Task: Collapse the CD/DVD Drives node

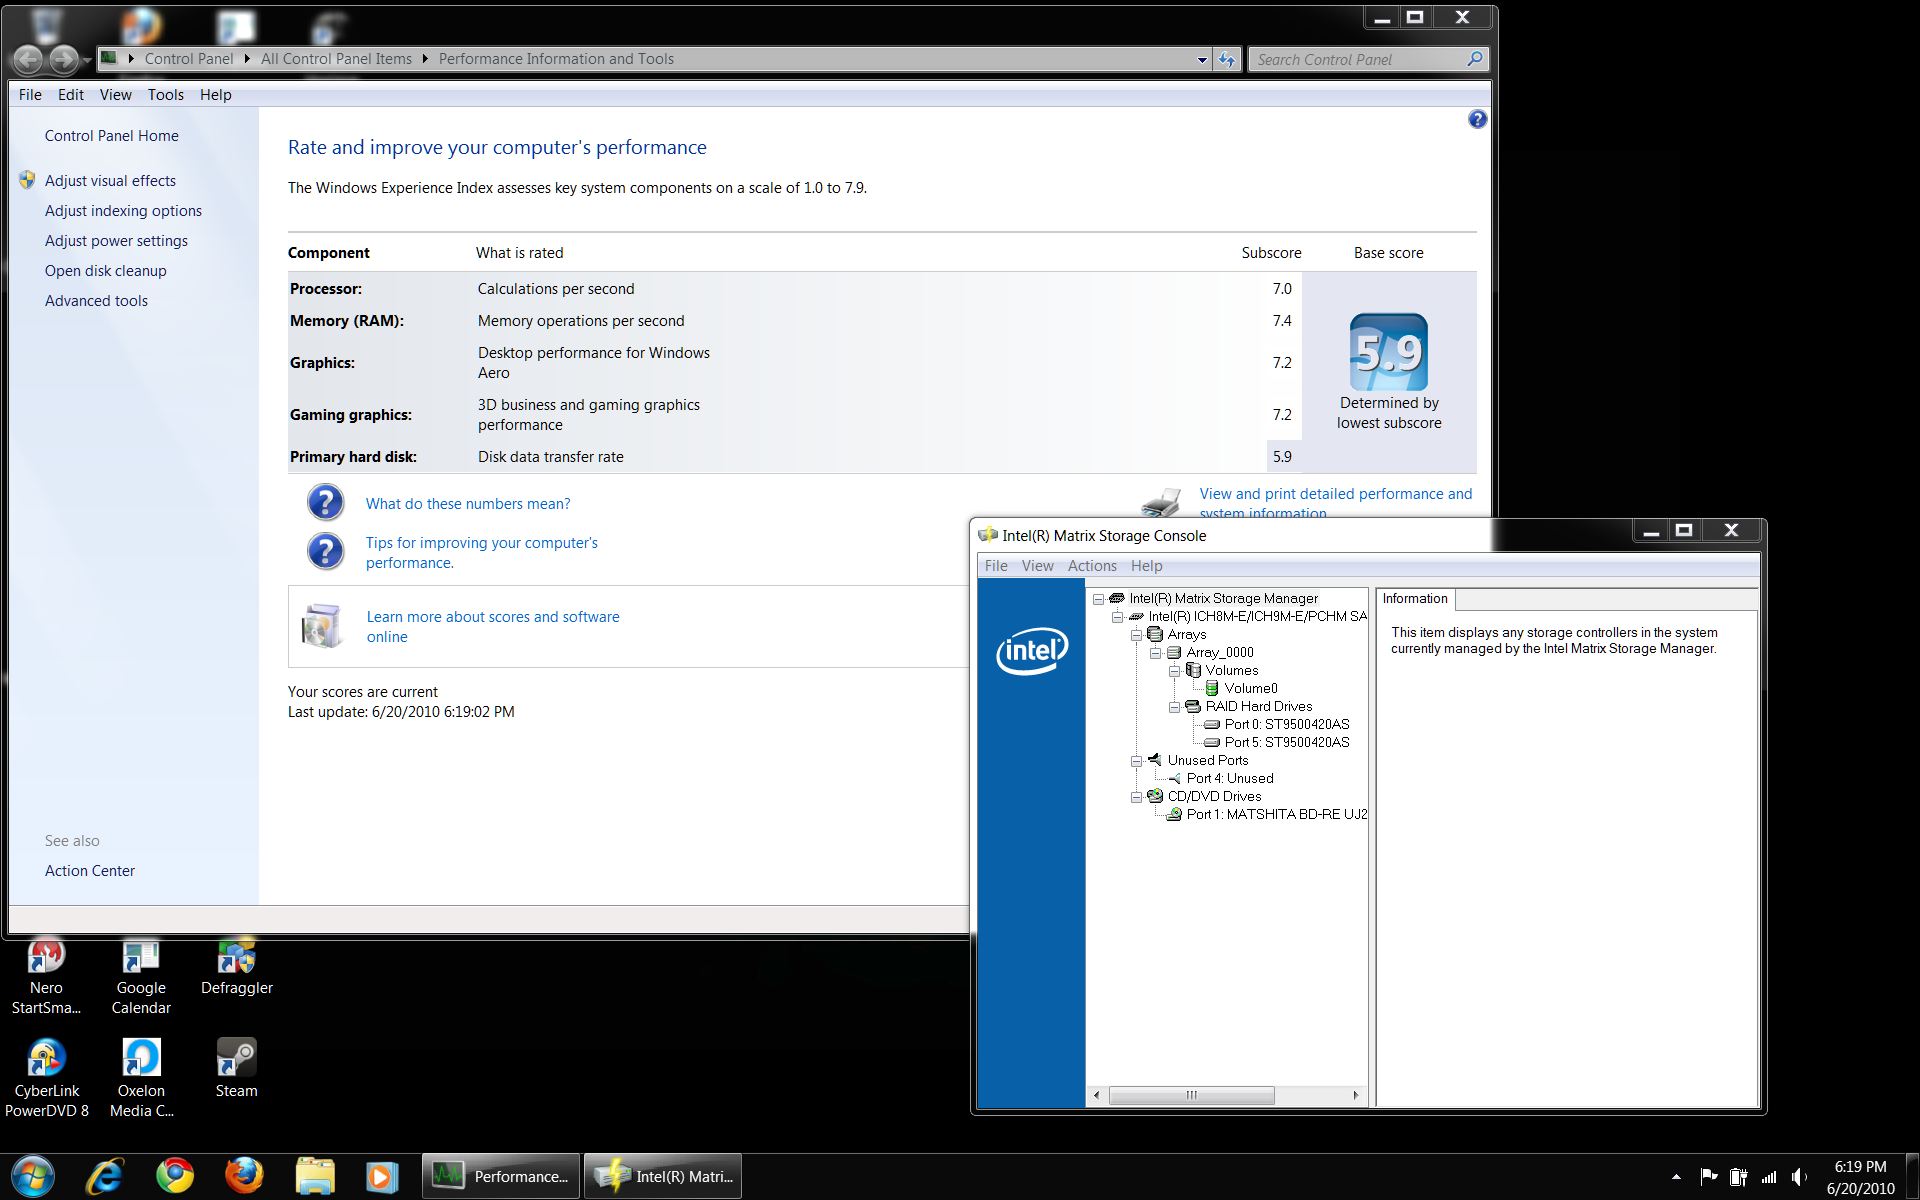Action: 1136,797
